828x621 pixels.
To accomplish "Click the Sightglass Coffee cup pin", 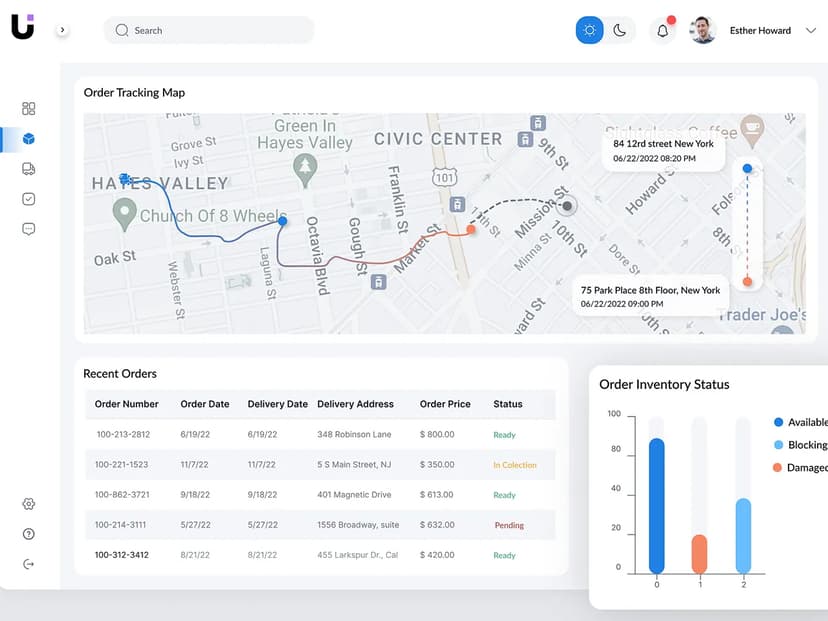I will pyautogui.click(x=752, y=131).
